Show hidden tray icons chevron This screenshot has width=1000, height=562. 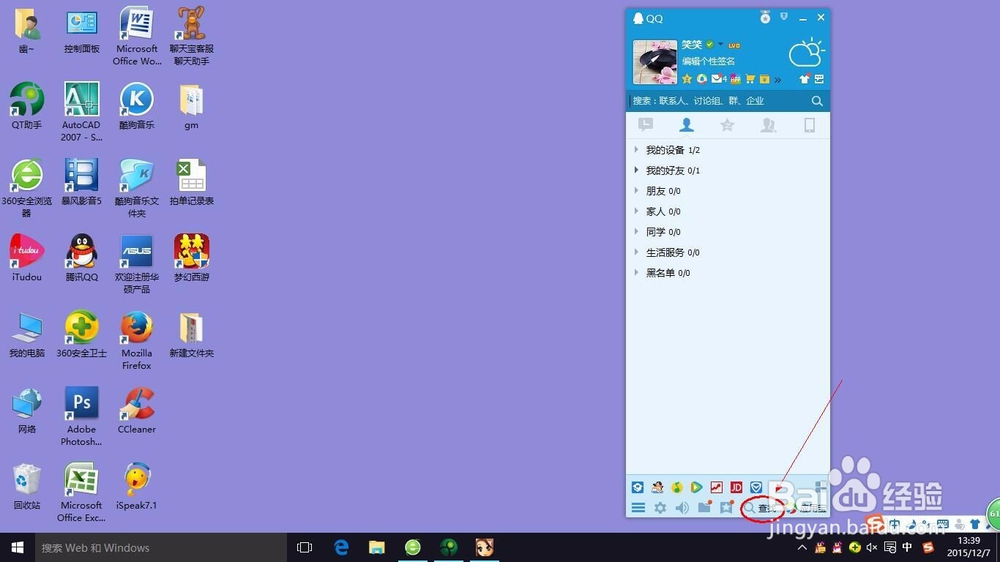(802, 547)
